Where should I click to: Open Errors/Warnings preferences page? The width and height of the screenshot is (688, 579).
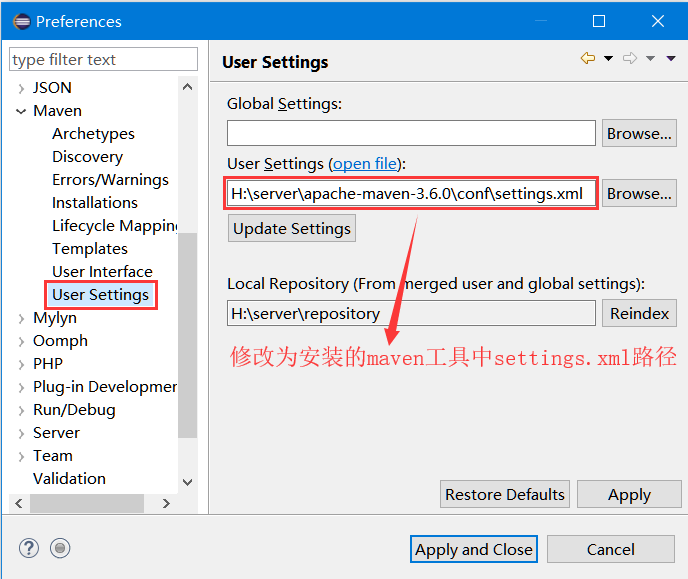[x=111, y=180]
